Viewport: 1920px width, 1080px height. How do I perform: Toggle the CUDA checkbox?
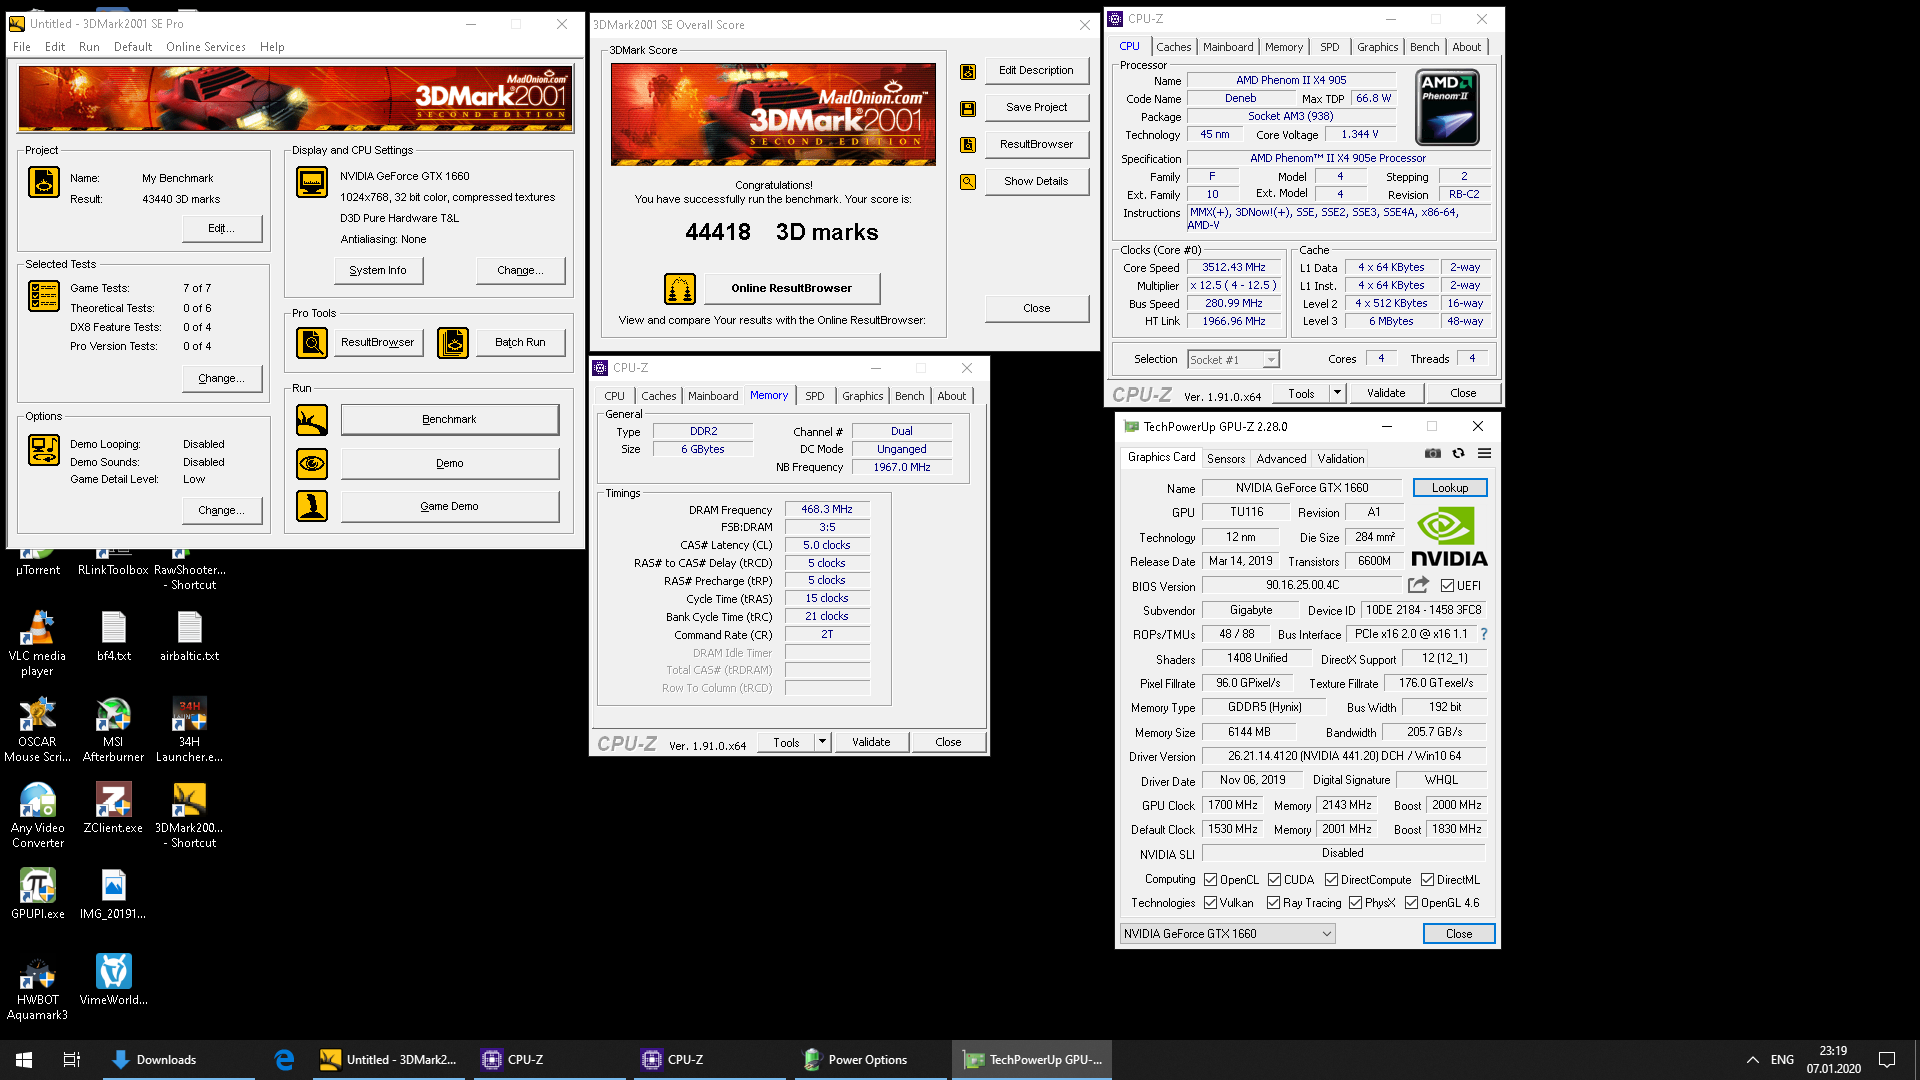[1275, 880]
